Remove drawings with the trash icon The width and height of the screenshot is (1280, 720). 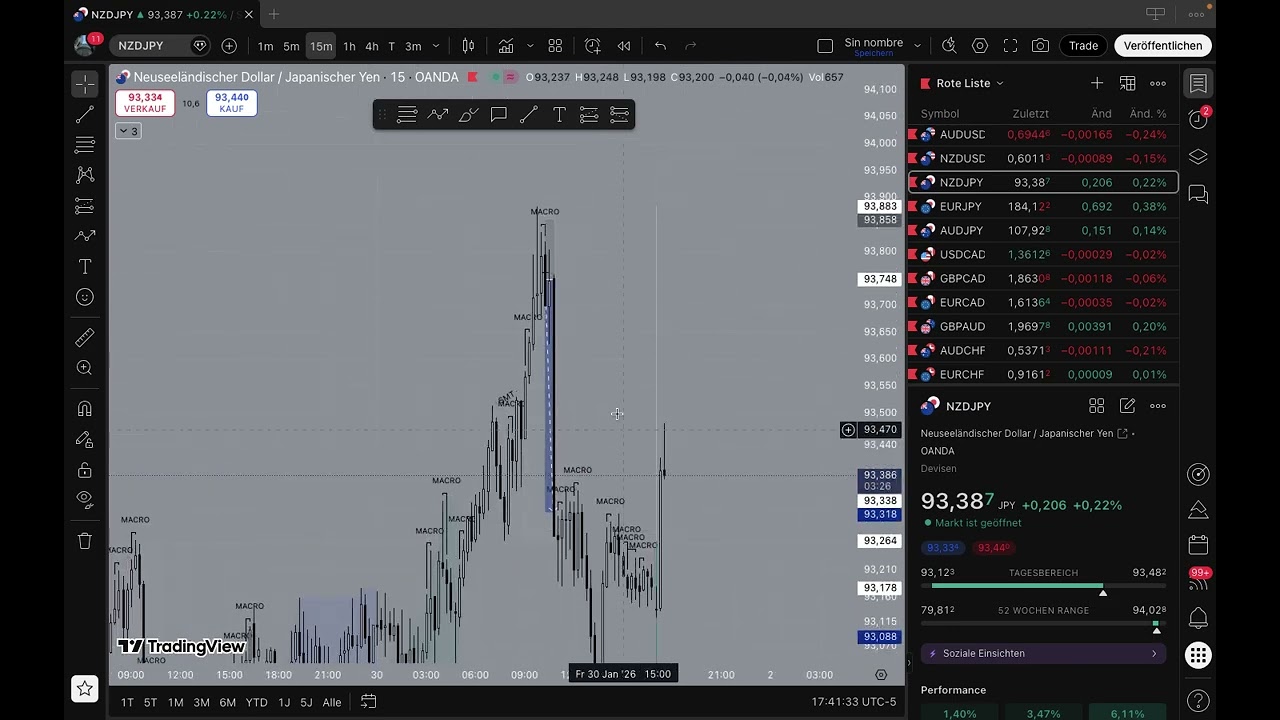pos(85,541)
